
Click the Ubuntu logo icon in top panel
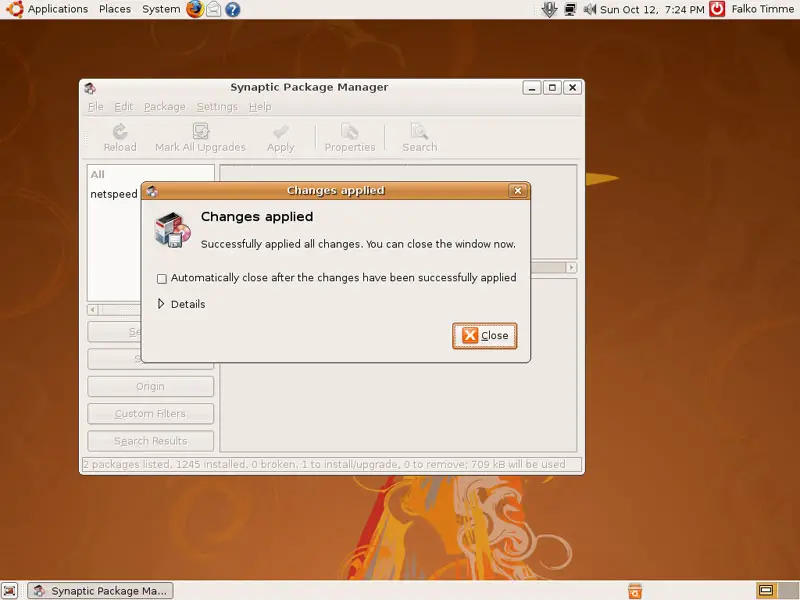click(x=14, y=9)
